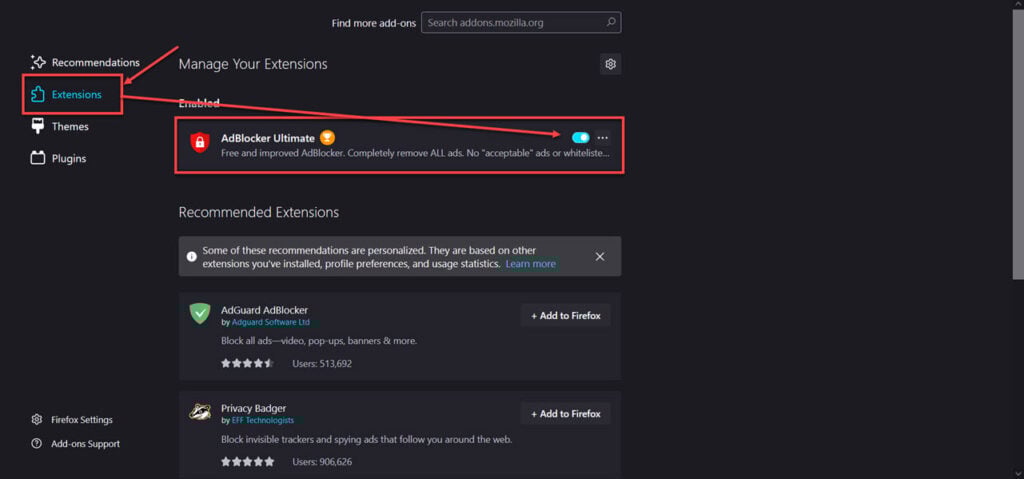The width and height of the screenshot is (1024, 479).
Task: Click the Privacy Badger badger icon
Action: click(199, 412)
